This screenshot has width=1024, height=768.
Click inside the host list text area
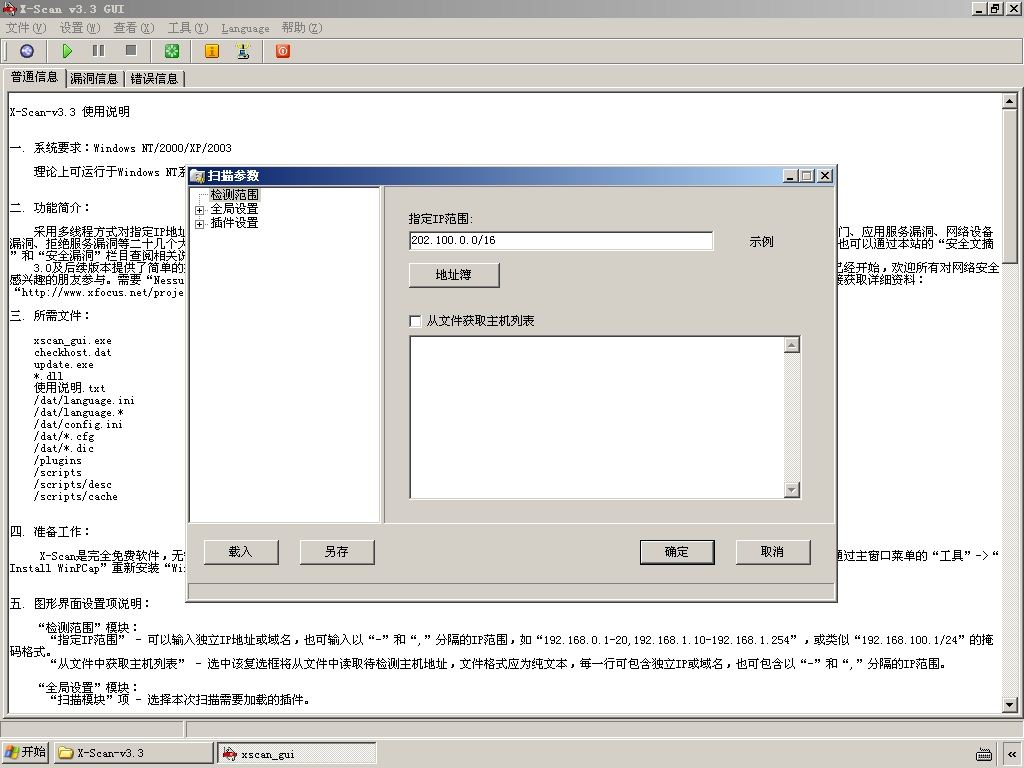(x=597, y=417)
